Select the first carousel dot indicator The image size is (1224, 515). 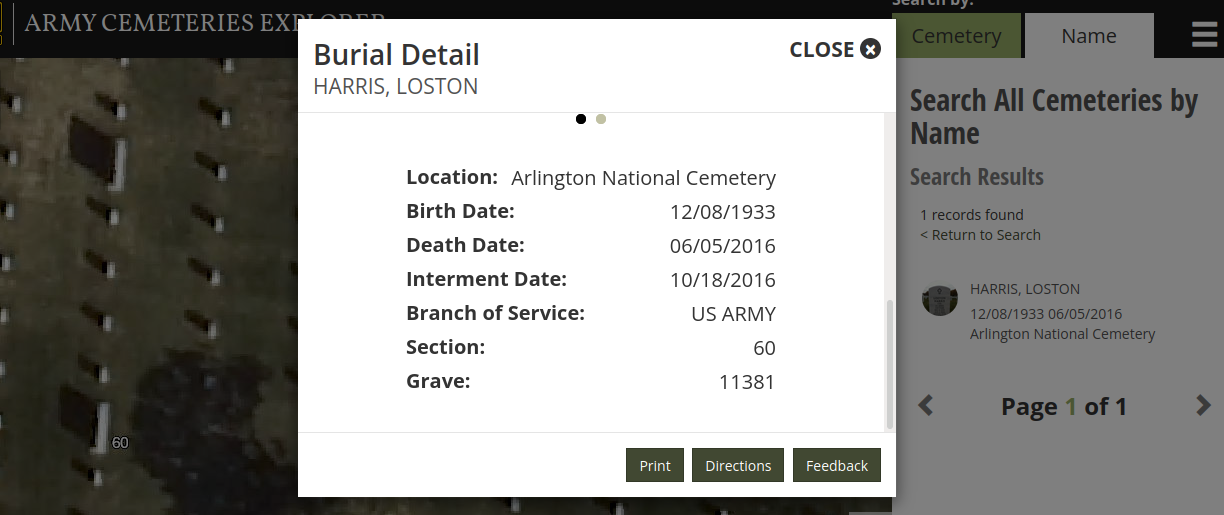[581, 119]
